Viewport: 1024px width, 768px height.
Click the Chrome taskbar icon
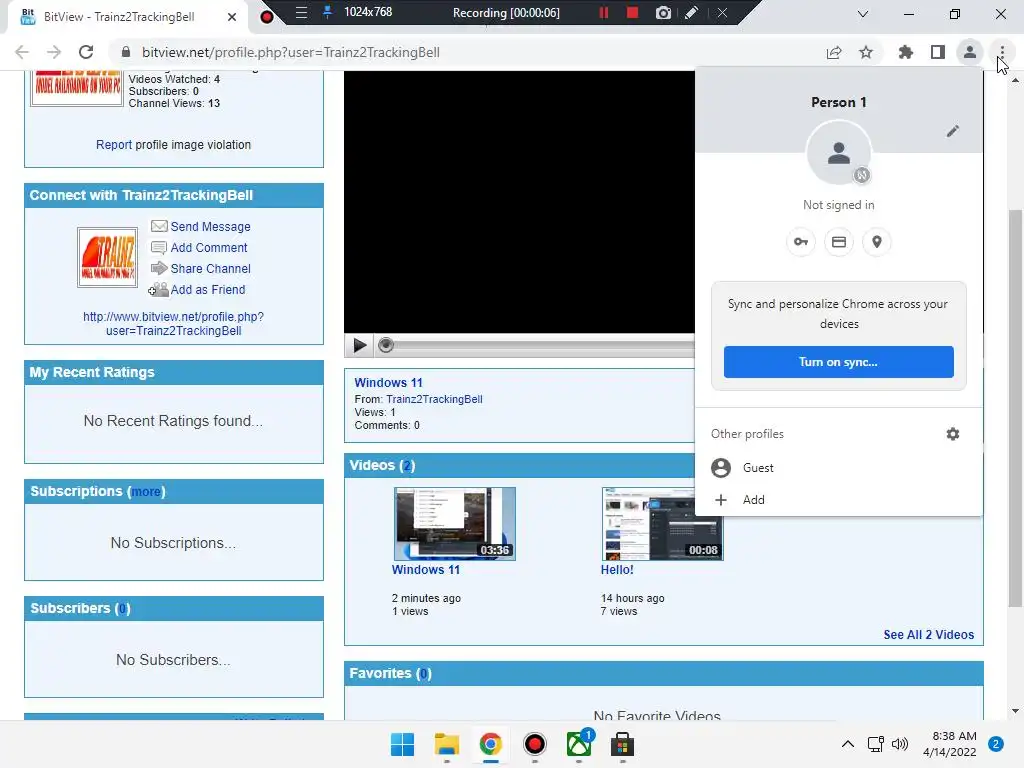pyautogui.click(x=490, y=744)
